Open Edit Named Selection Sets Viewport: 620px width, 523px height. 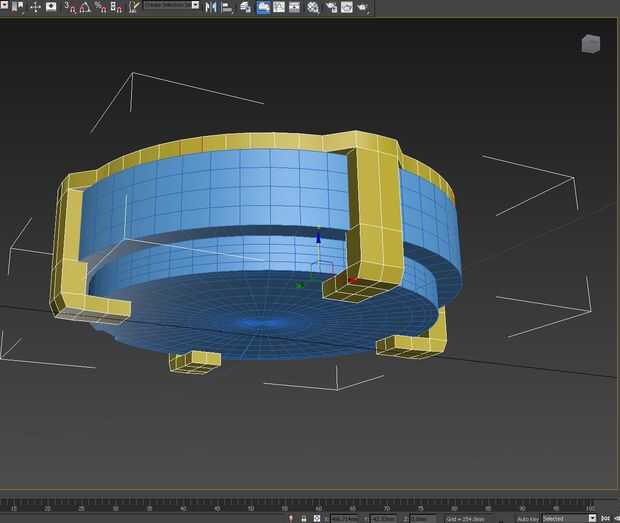point(133,7)
